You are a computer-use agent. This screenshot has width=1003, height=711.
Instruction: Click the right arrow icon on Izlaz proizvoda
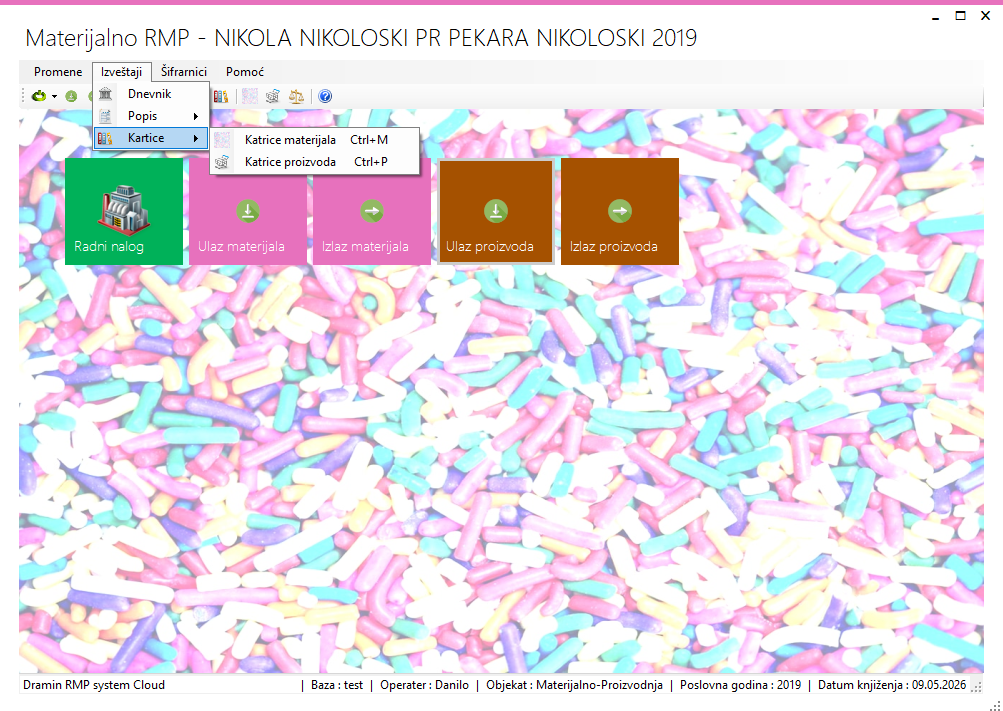620,211
